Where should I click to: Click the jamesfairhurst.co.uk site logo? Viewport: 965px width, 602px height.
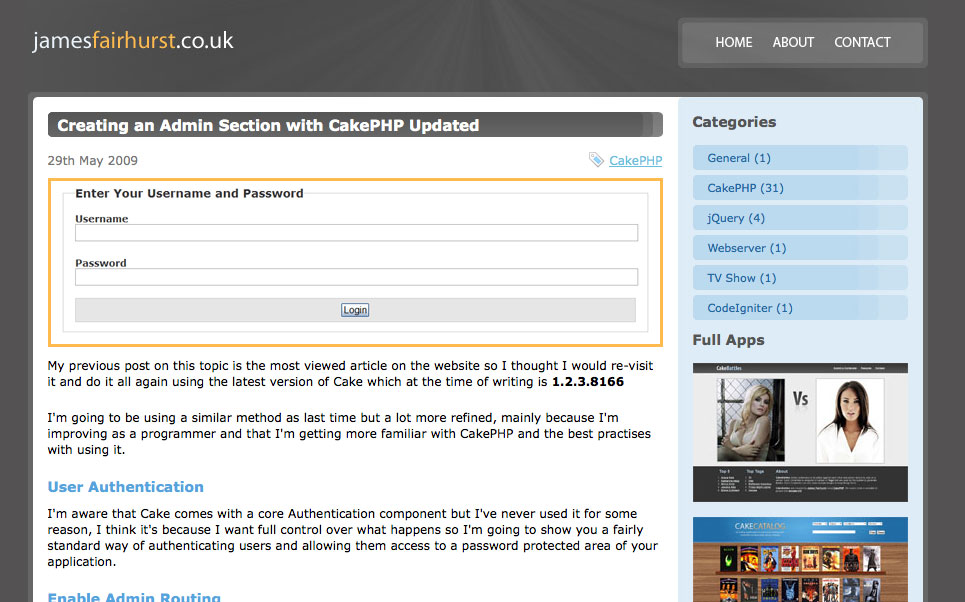click(133, 41)
